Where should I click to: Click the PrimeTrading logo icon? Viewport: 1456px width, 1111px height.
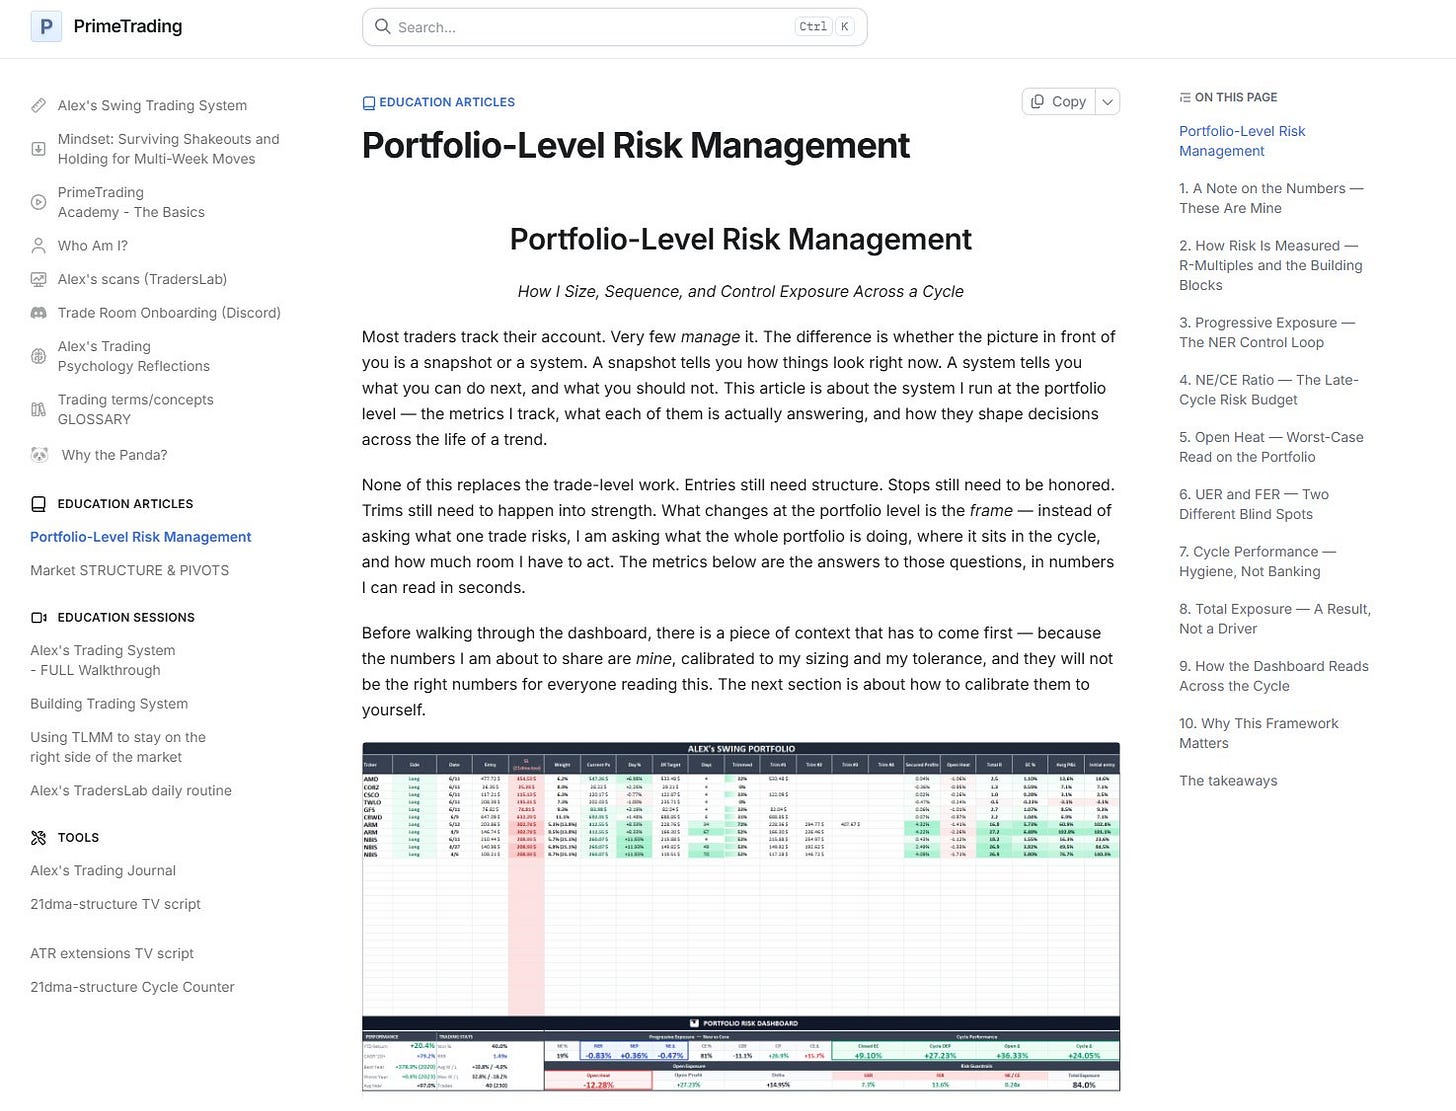pos(46,26)
